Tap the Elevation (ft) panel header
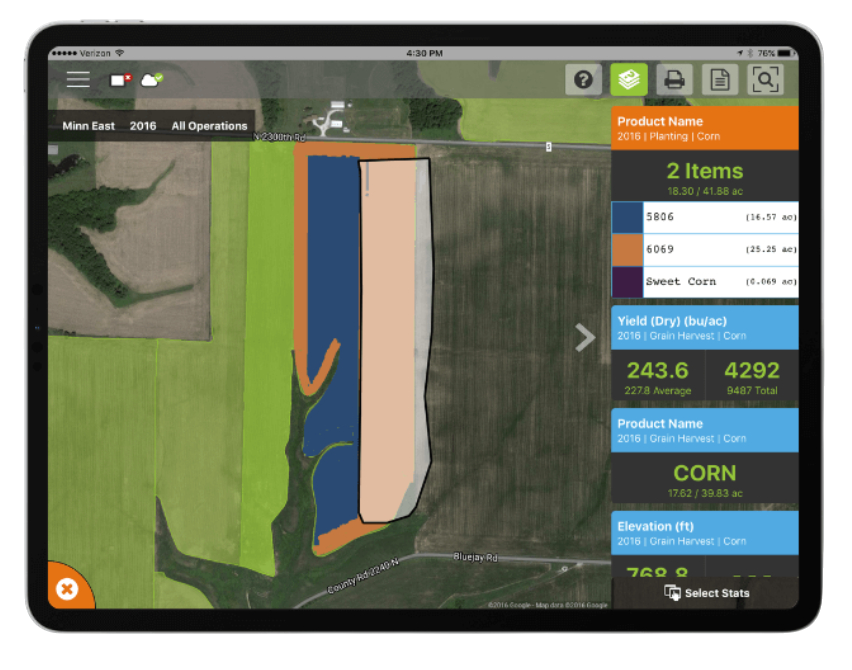Viewport: 852px width, 670px height. (704, 533)
